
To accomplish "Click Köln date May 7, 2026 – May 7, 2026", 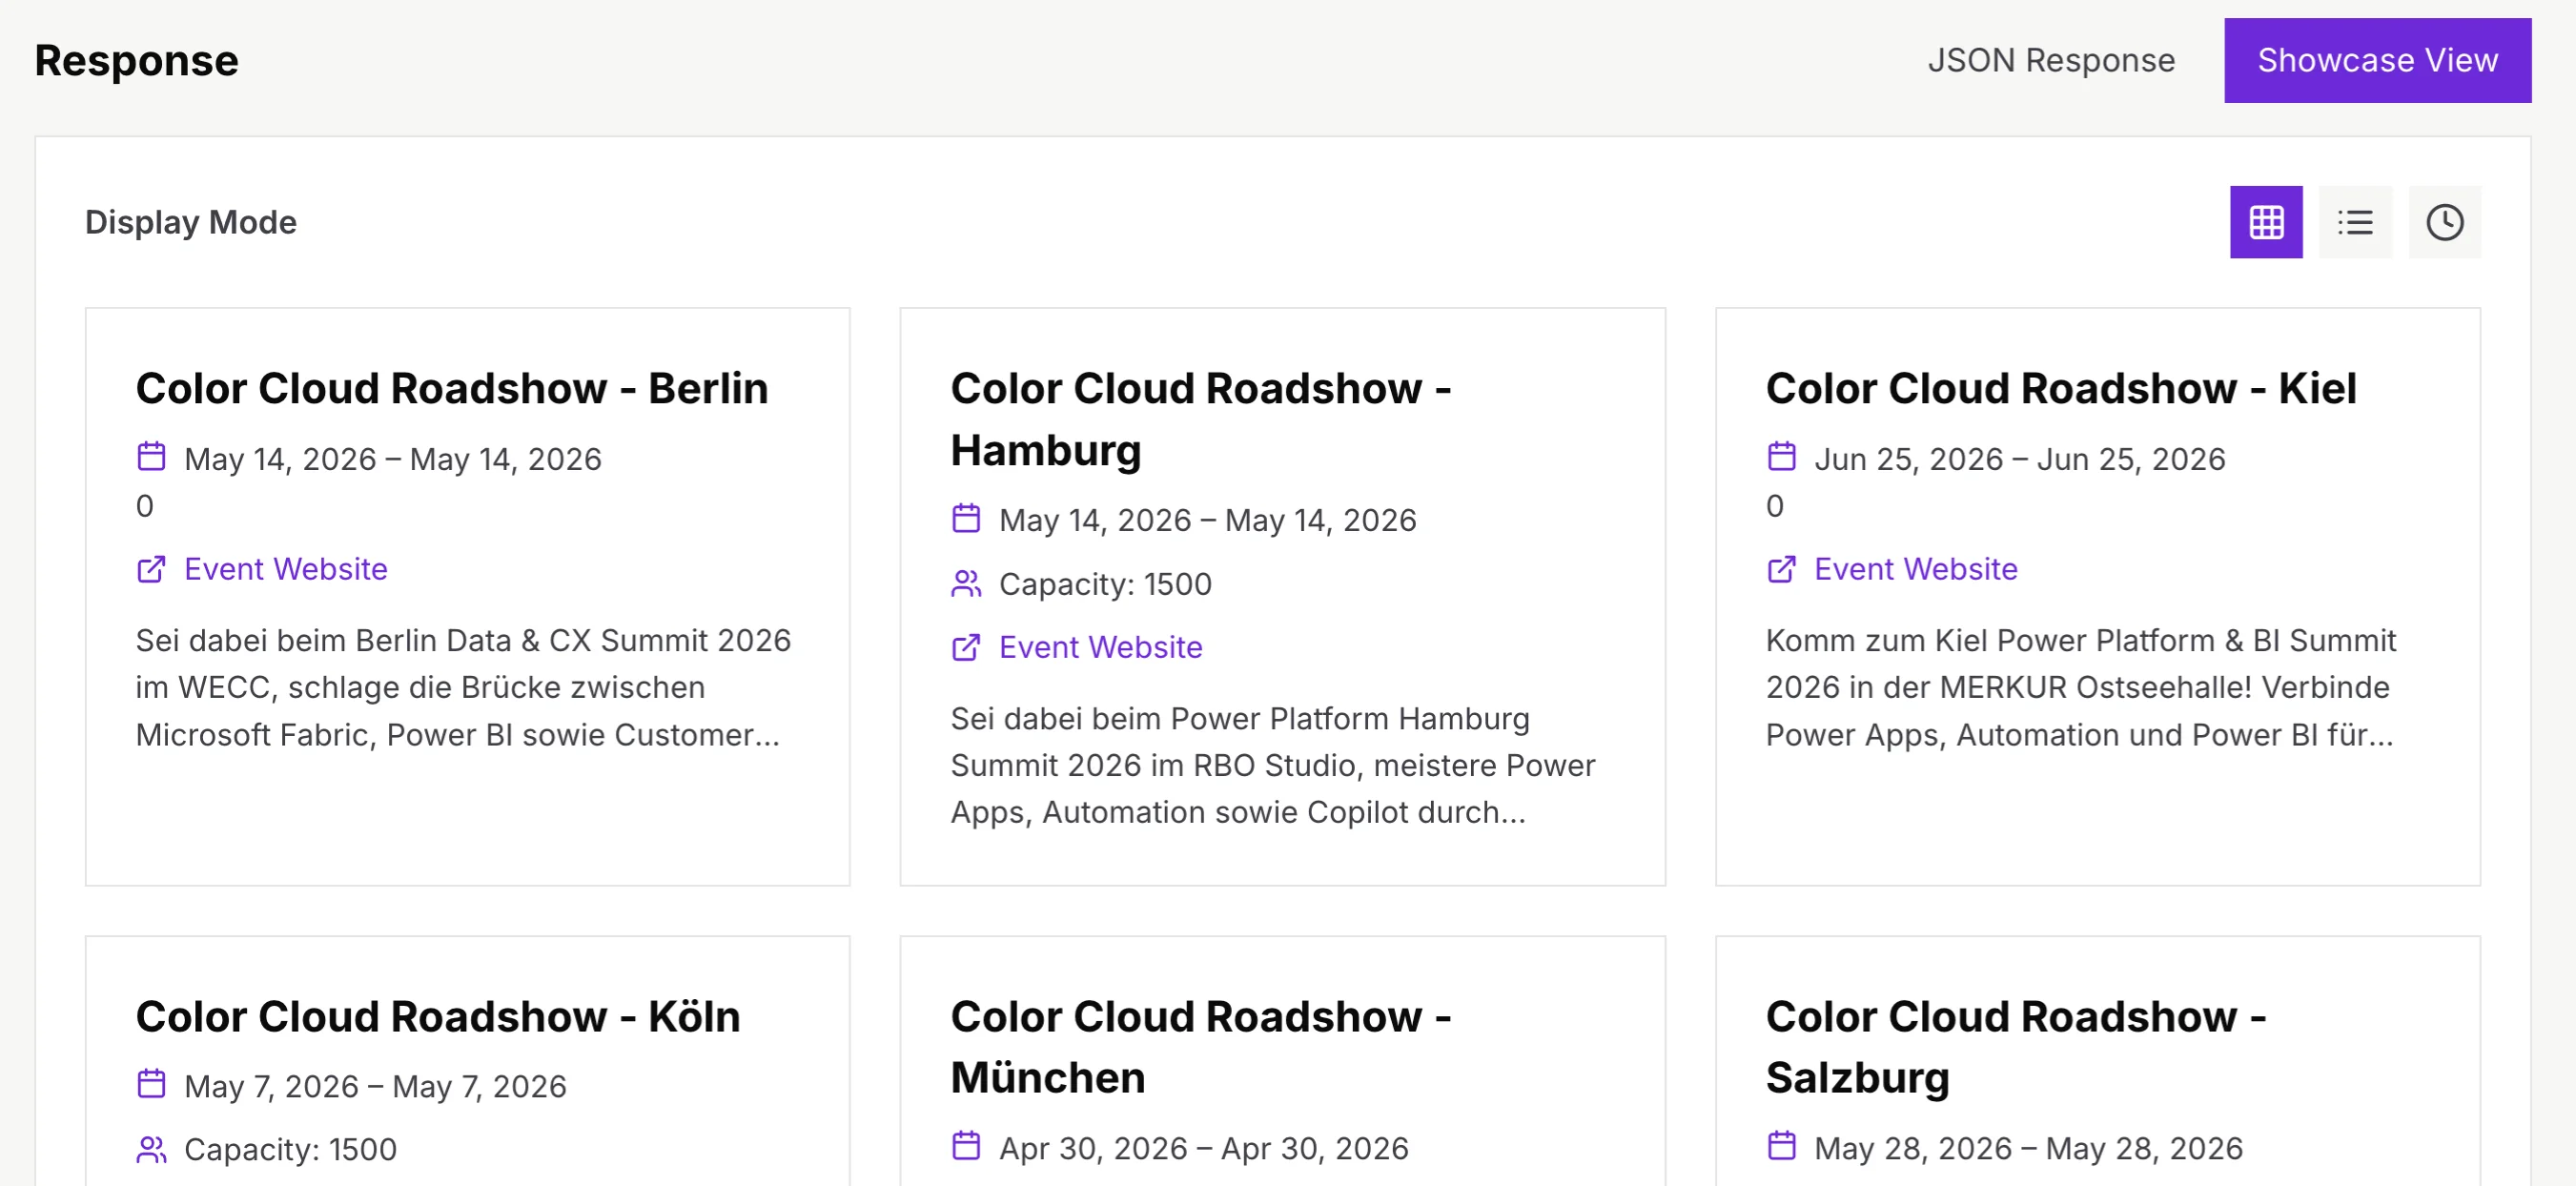I will tap(375, 1086).
